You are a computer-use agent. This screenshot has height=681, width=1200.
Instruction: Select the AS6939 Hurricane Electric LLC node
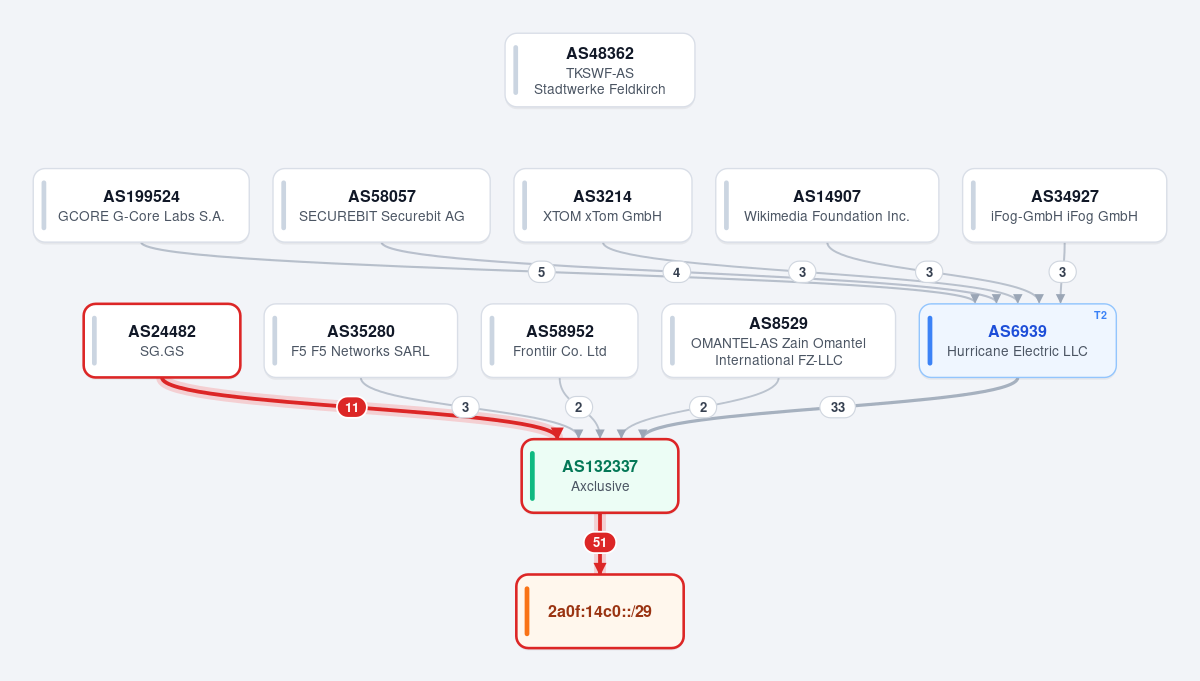click(1018, 341)
